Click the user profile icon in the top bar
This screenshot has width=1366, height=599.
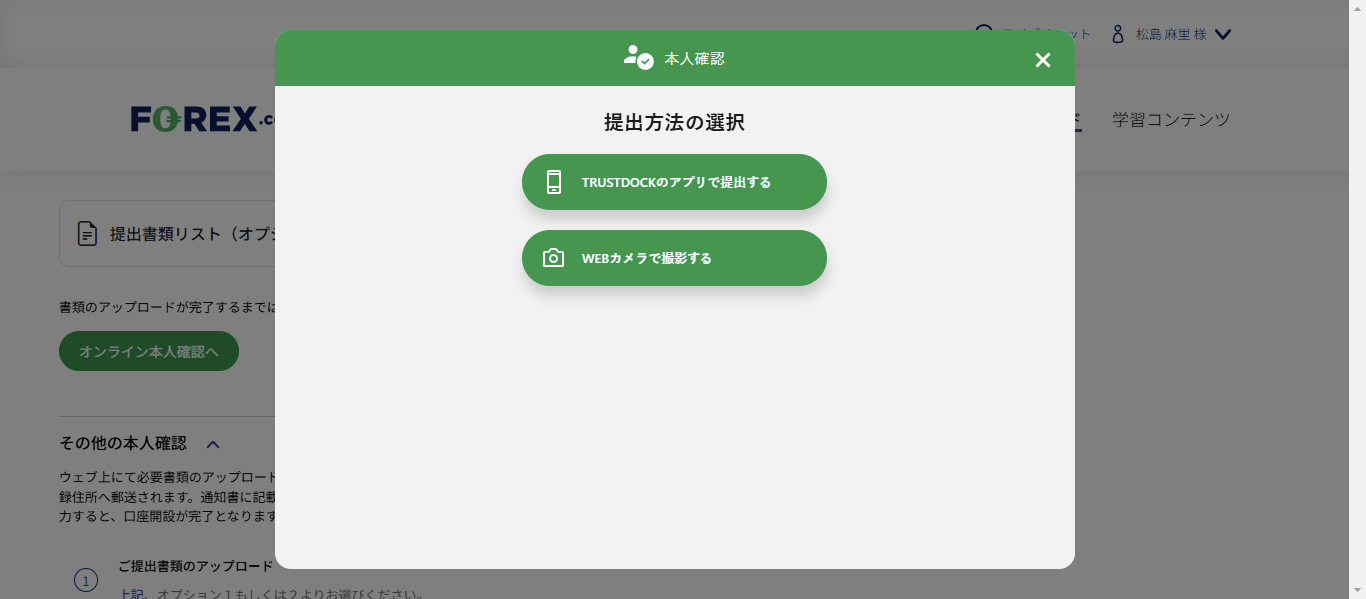(x=1117, y=33)
